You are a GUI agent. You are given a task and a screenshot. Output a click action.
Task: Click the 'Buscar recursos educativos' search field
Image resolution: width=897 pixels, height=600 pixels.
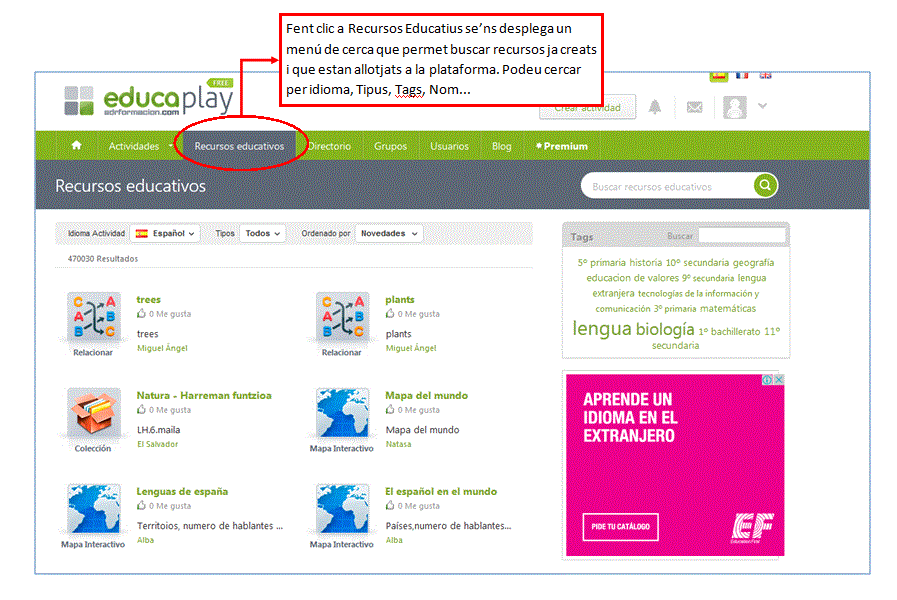[x=665, y=186]
